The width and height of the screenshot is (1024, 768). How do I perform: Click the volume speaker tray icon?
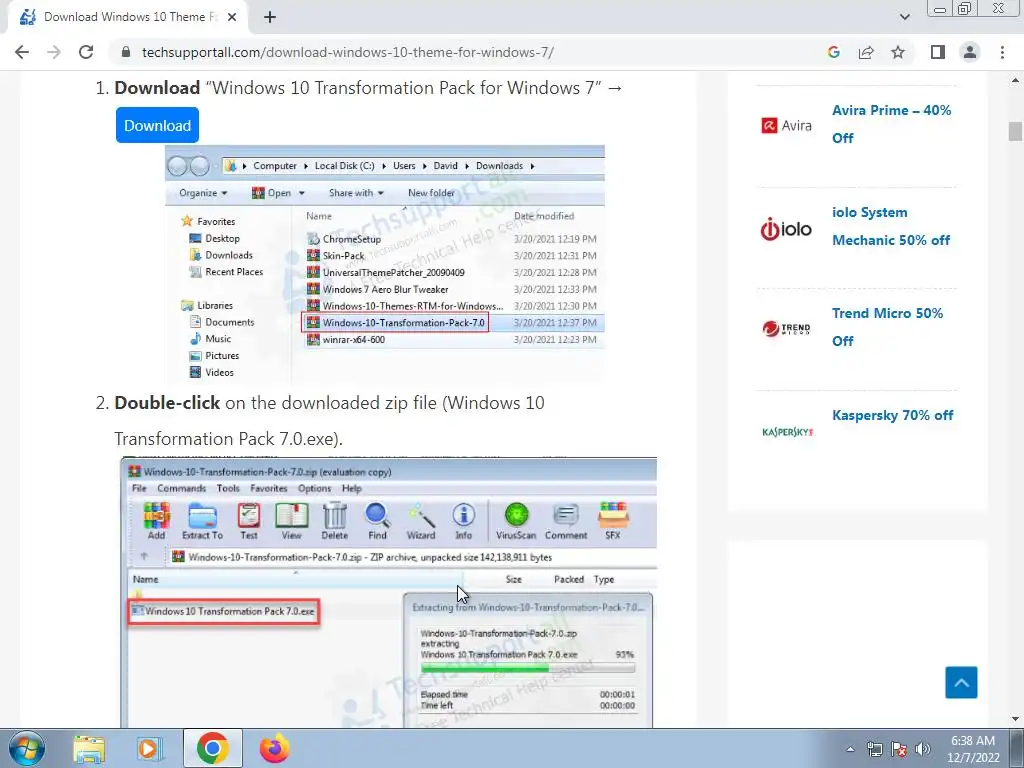(x=922, y=749)
